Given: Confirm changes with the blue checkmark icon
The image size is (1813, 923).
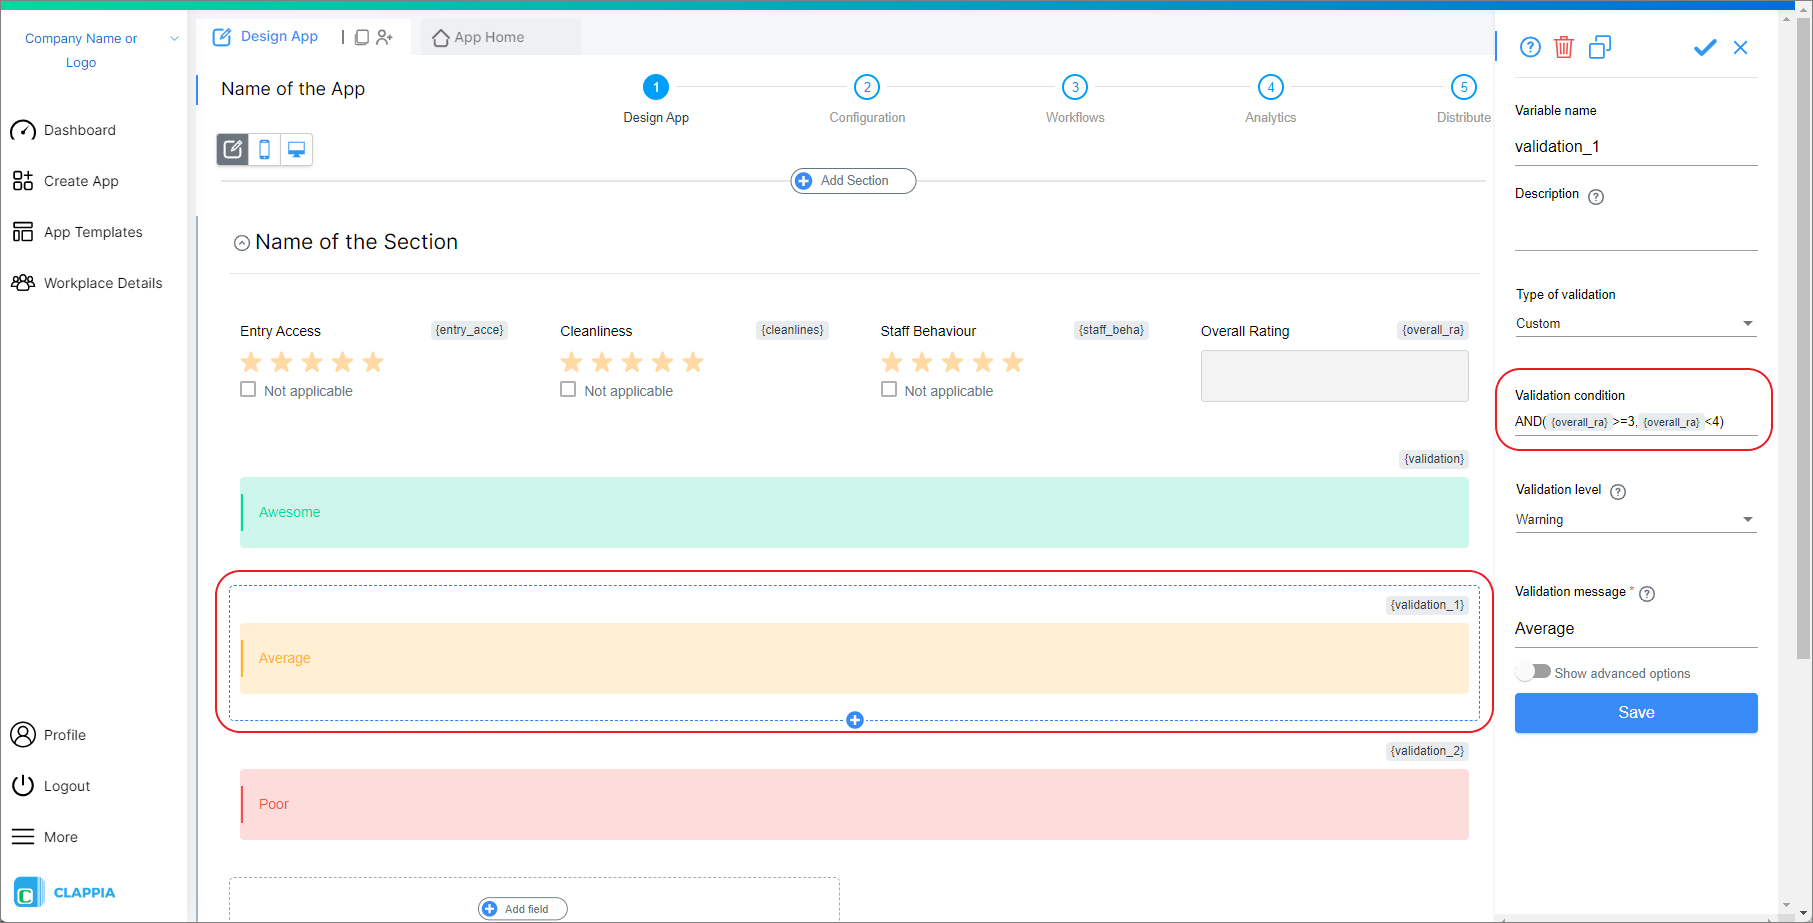Looking at the screenshot, I should coord(1705,47).
